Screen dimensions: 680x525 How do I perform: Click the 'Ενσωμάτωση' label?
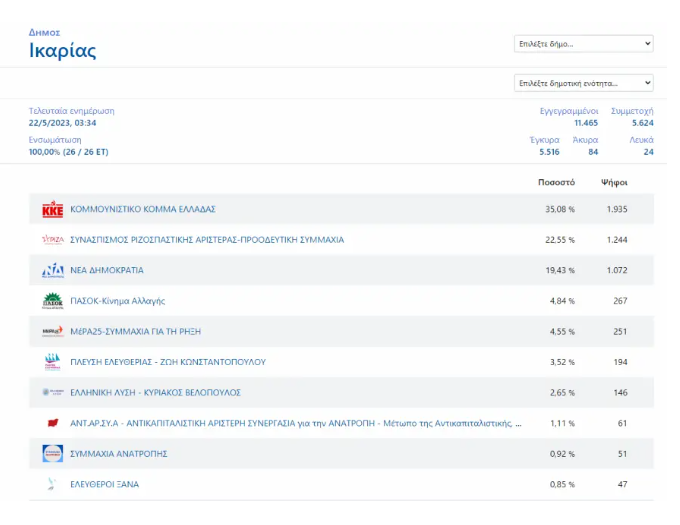55,140
